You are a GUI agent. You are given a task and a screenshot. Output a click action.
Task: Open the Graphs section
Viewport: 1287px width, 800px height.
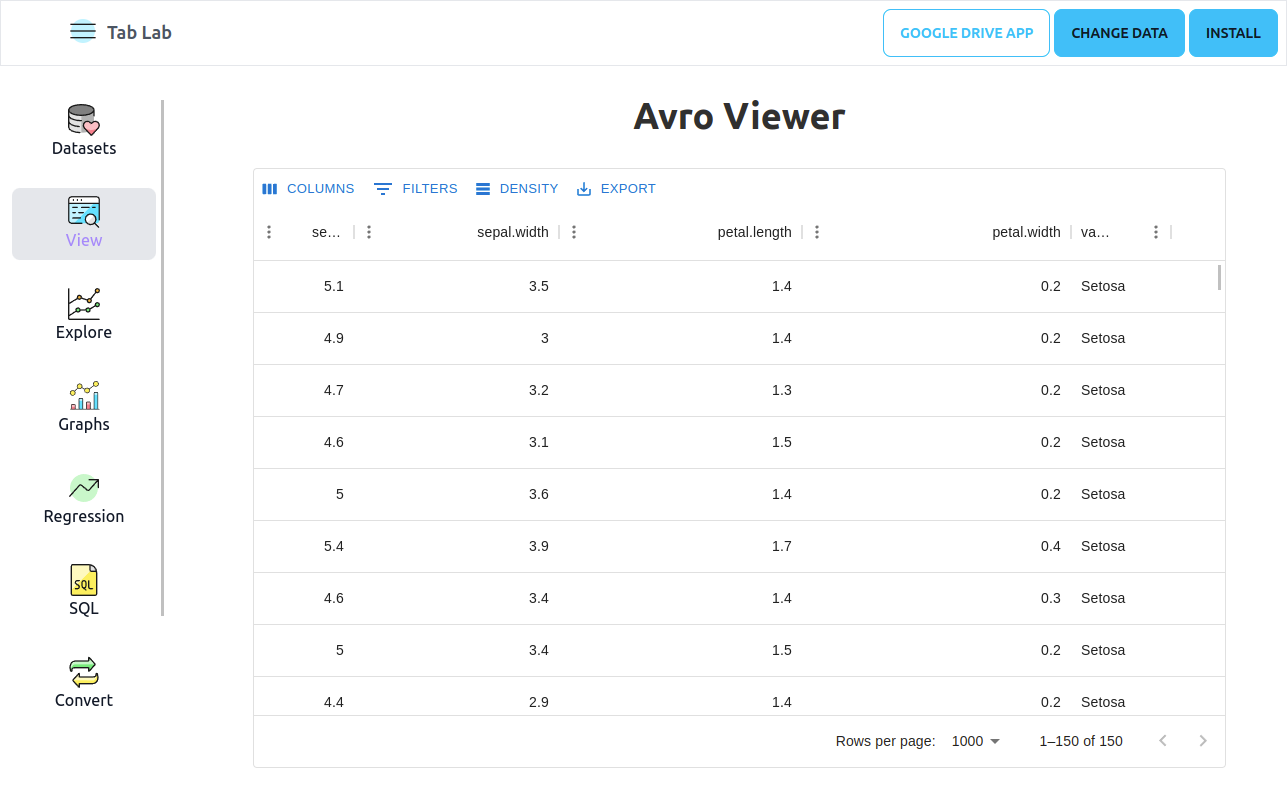click(x=83, y=404)
